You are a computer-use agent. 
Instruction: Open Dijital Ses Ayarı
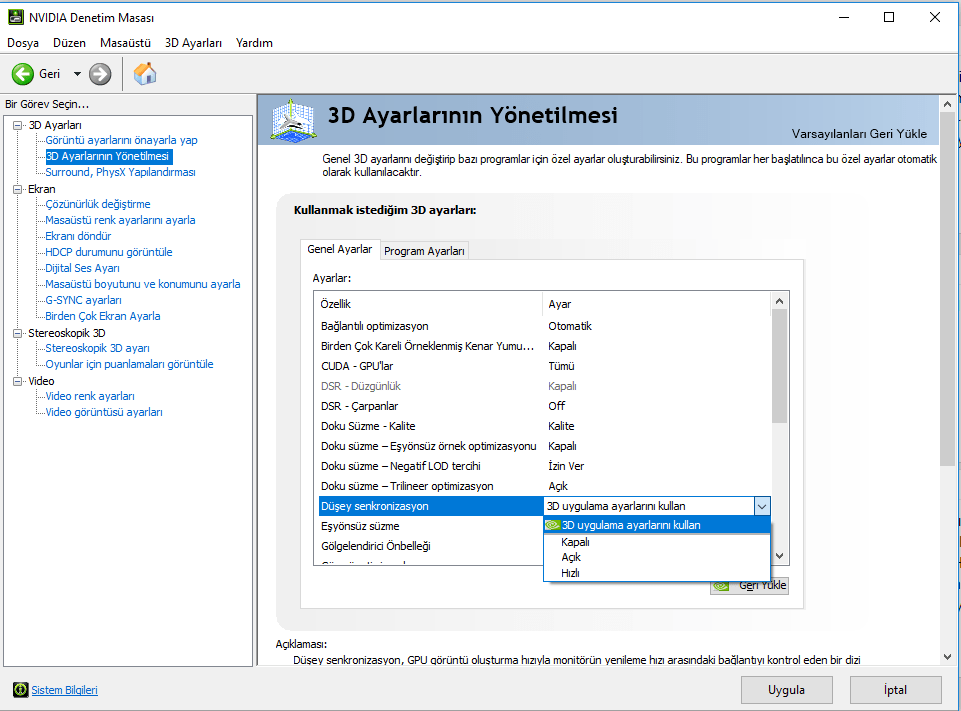tap(82, 268)
